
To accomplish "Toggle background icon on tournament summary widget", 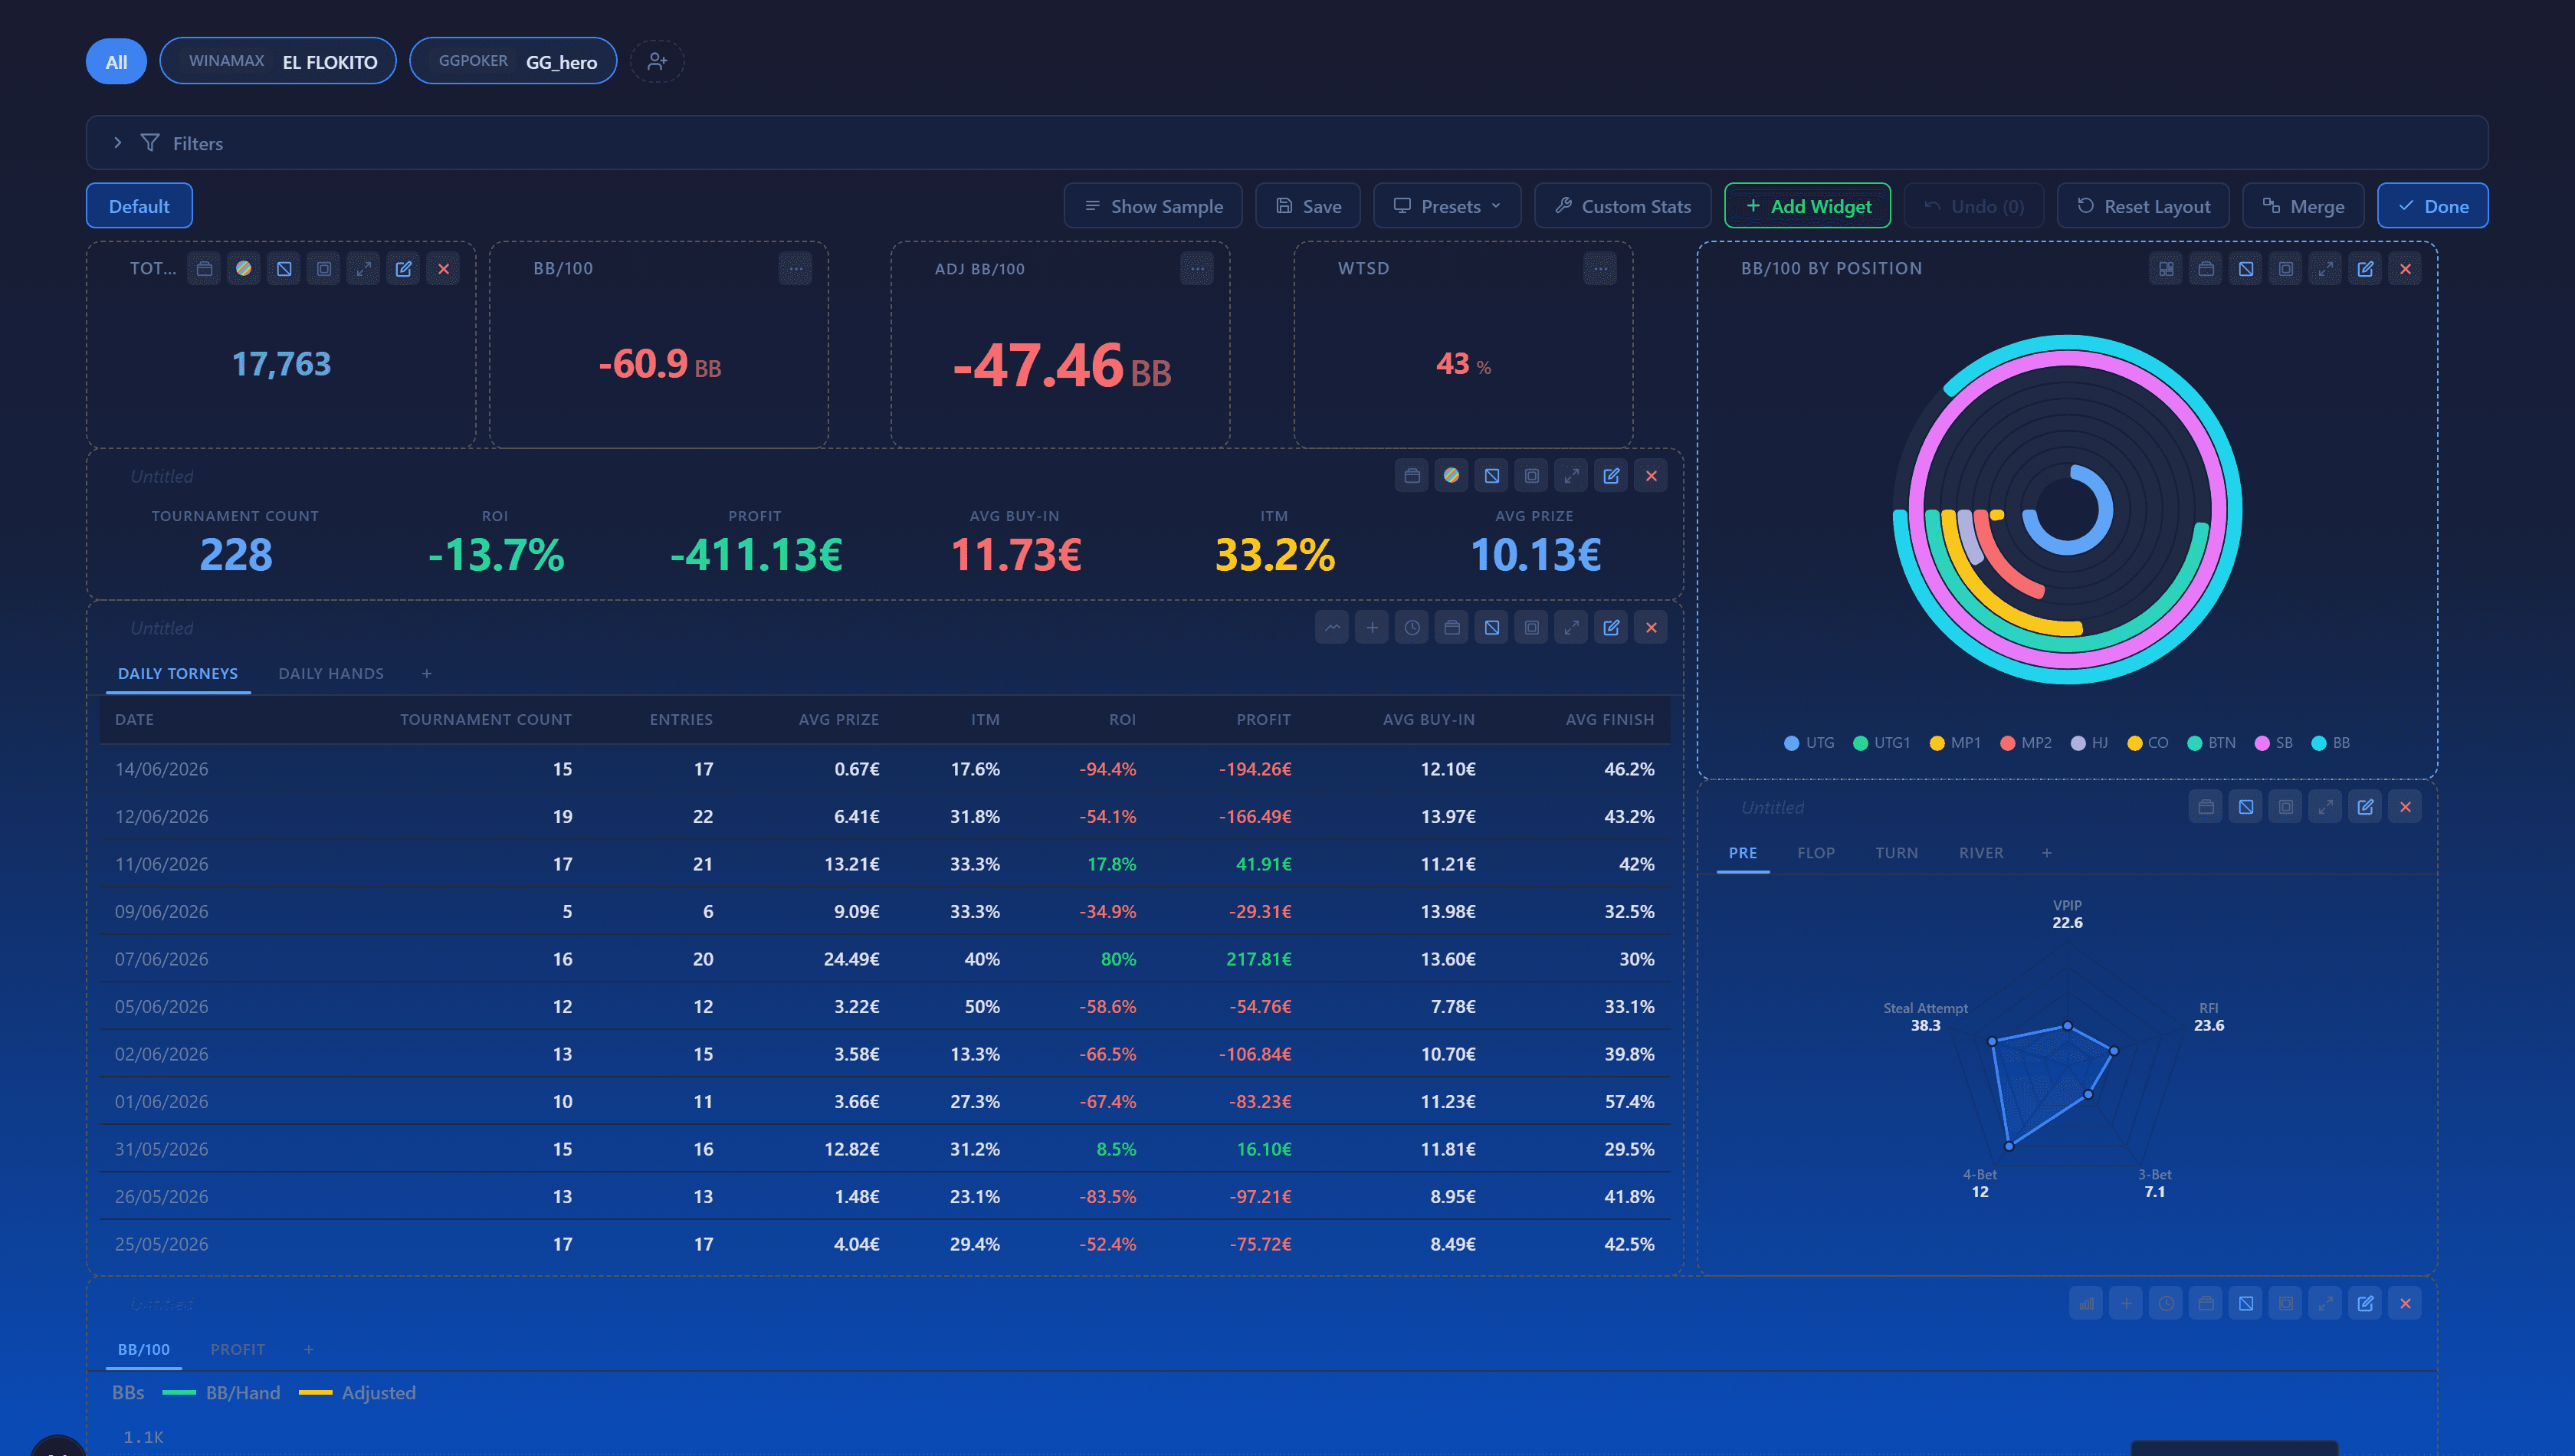I will [1492, 476].
